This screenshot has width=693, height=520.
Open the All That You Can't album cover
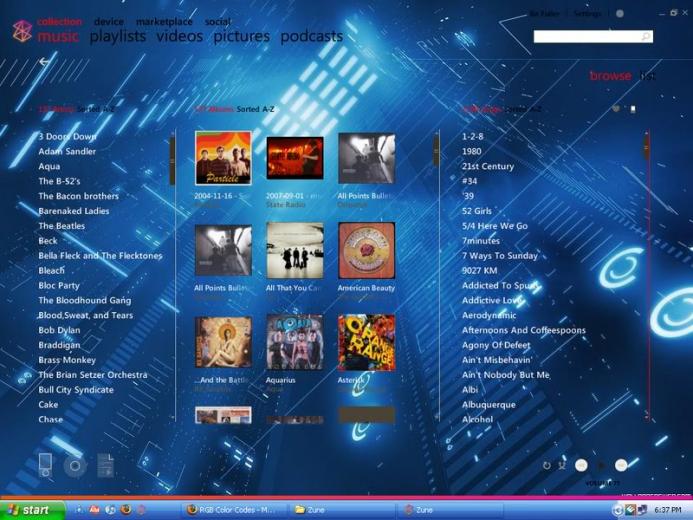pos(295,251)
